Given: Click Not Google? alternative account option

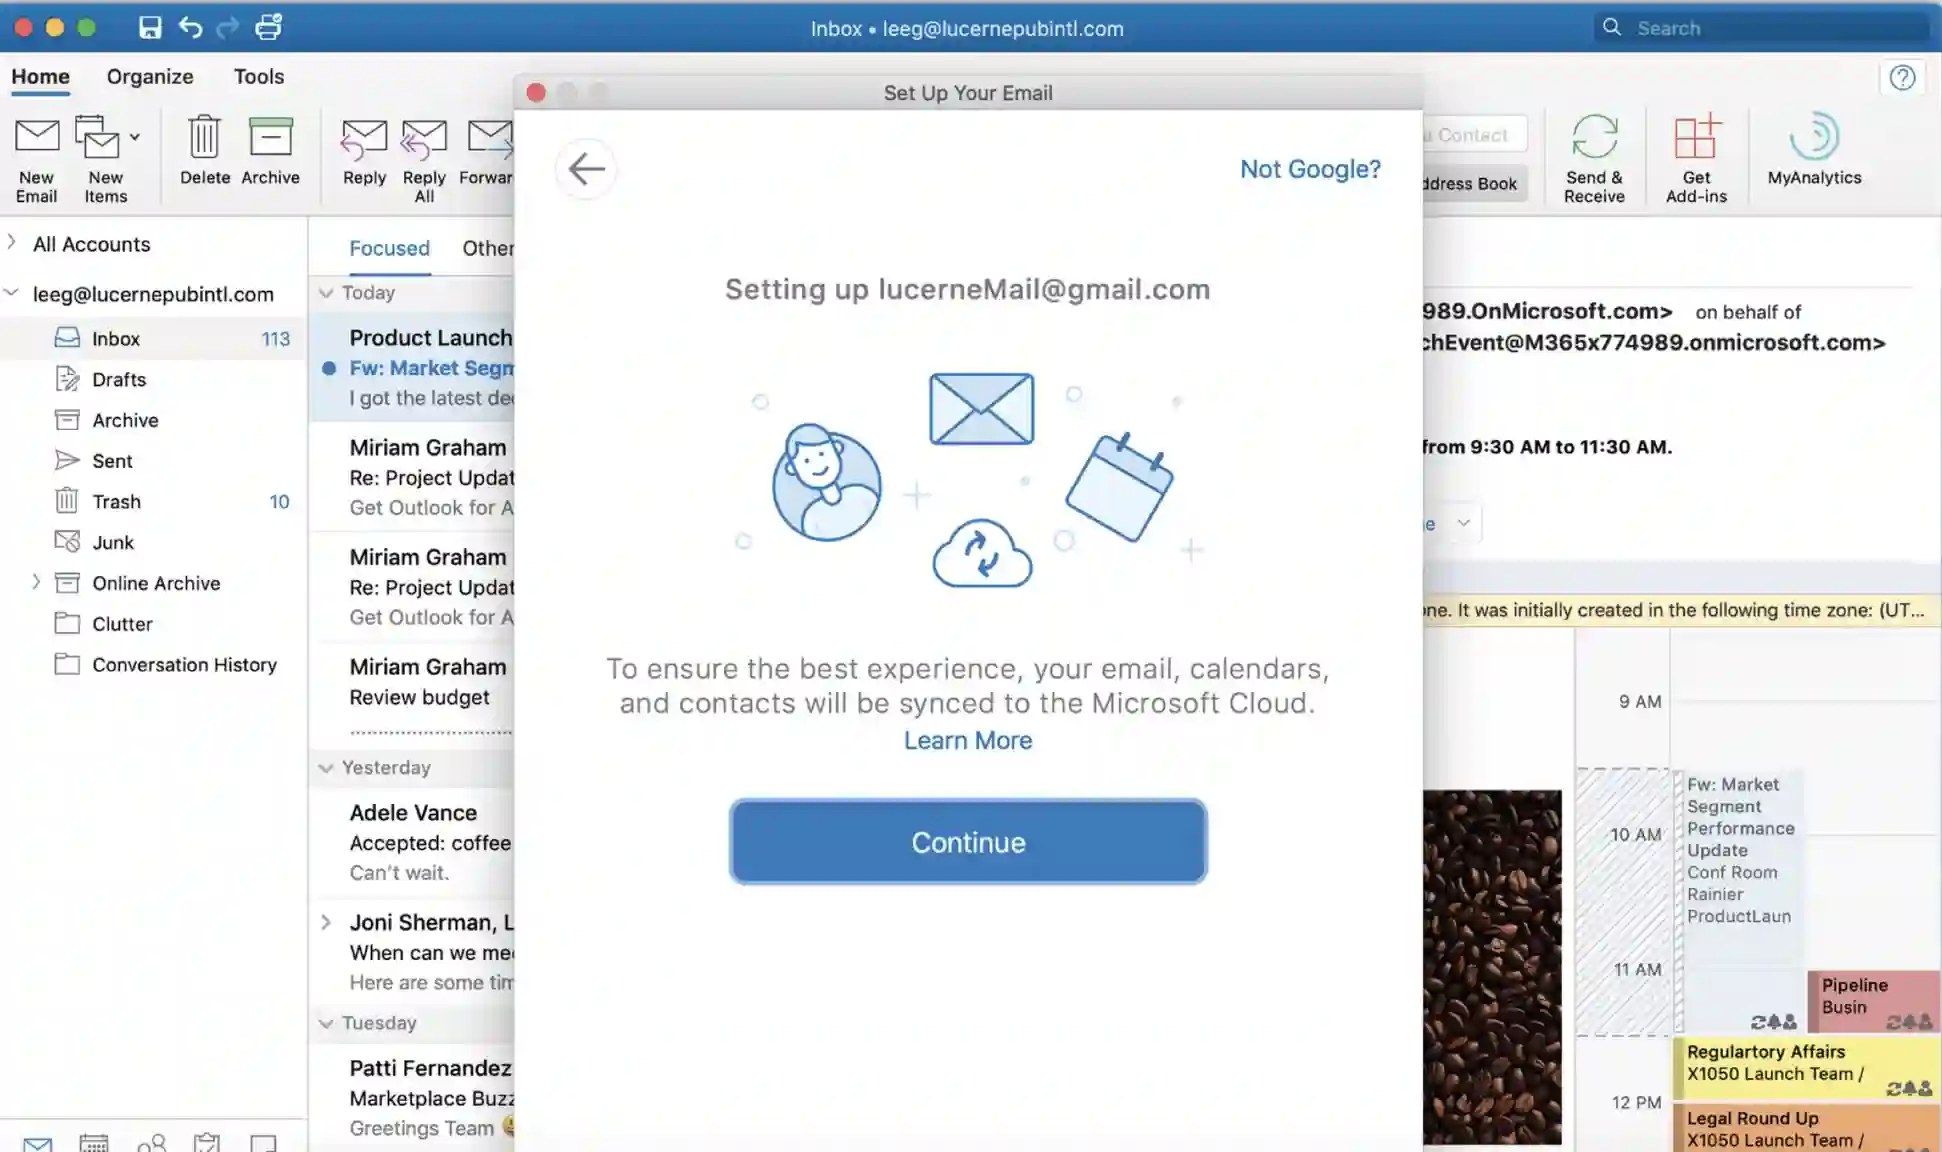Looking at the screenshot, I should (x=1310, y=167).
